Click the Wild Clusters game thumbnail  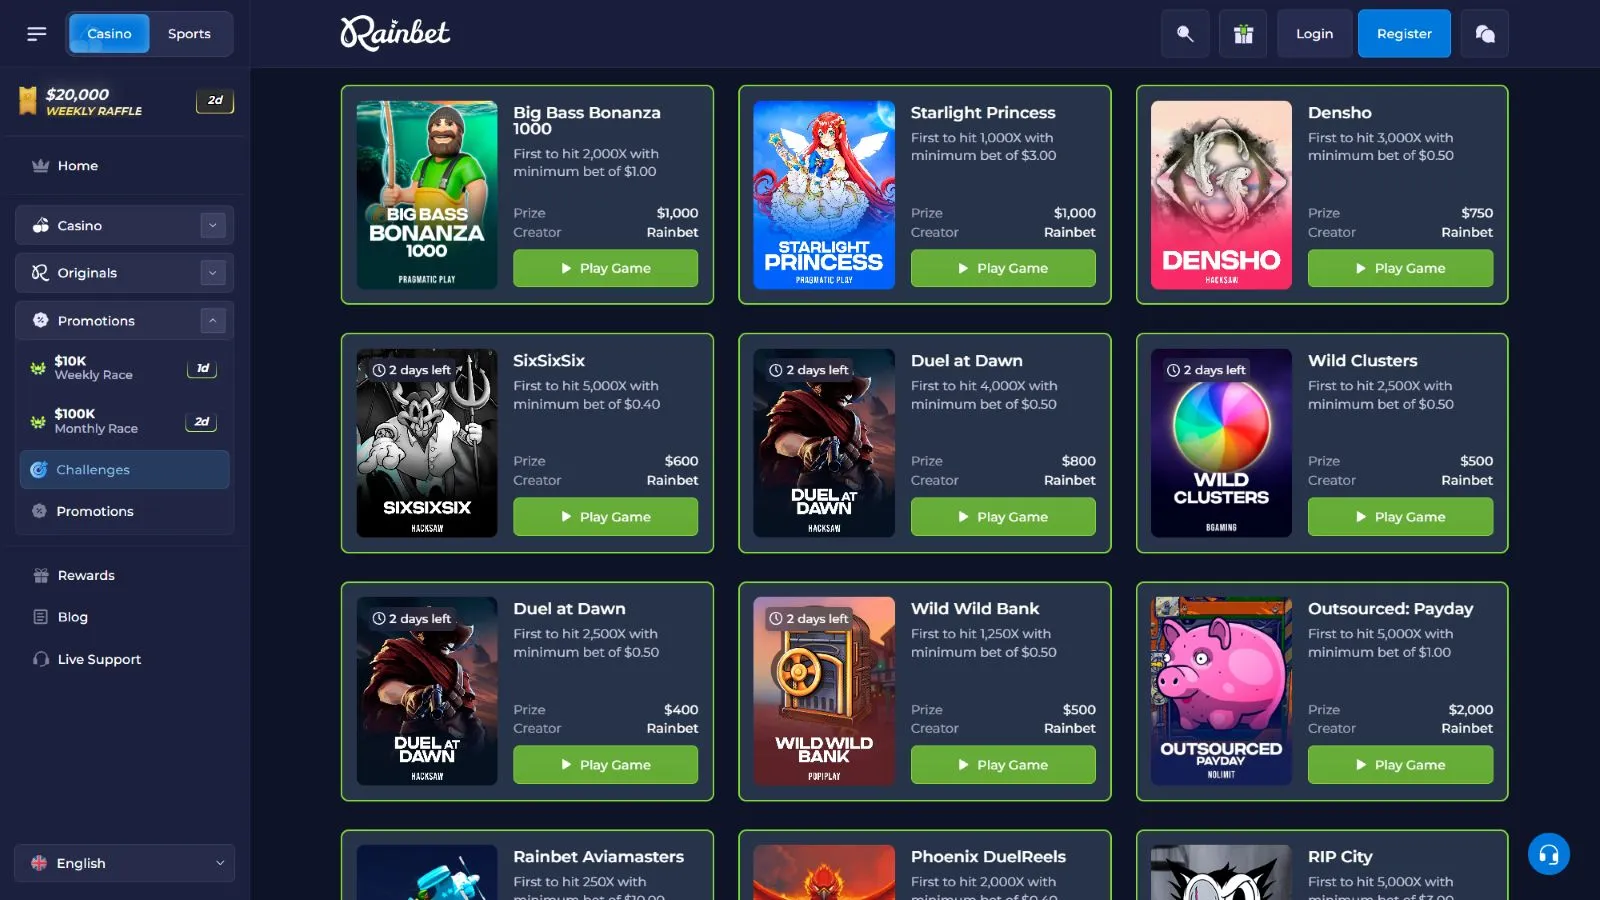[x=1221, y=443]
